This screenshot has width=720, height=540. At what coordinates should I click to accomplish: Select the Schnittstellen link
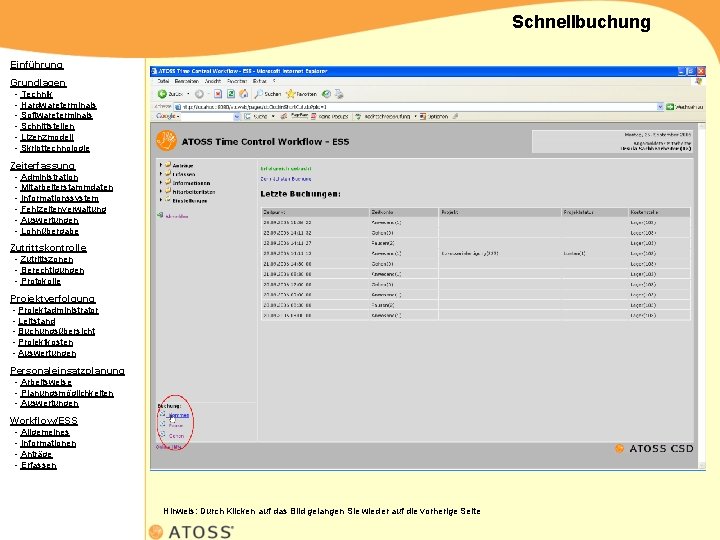(48, 126)
